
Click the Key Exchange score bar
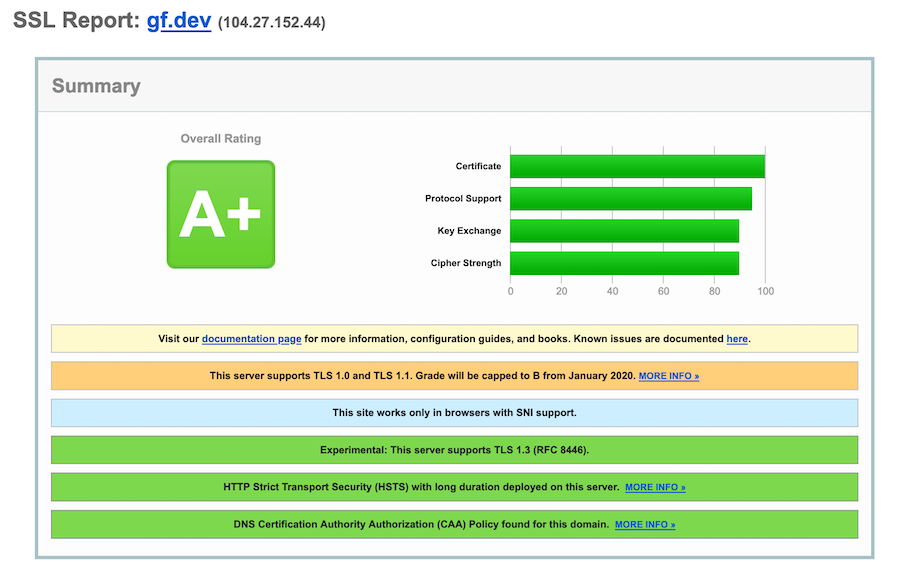click(624, 231)
